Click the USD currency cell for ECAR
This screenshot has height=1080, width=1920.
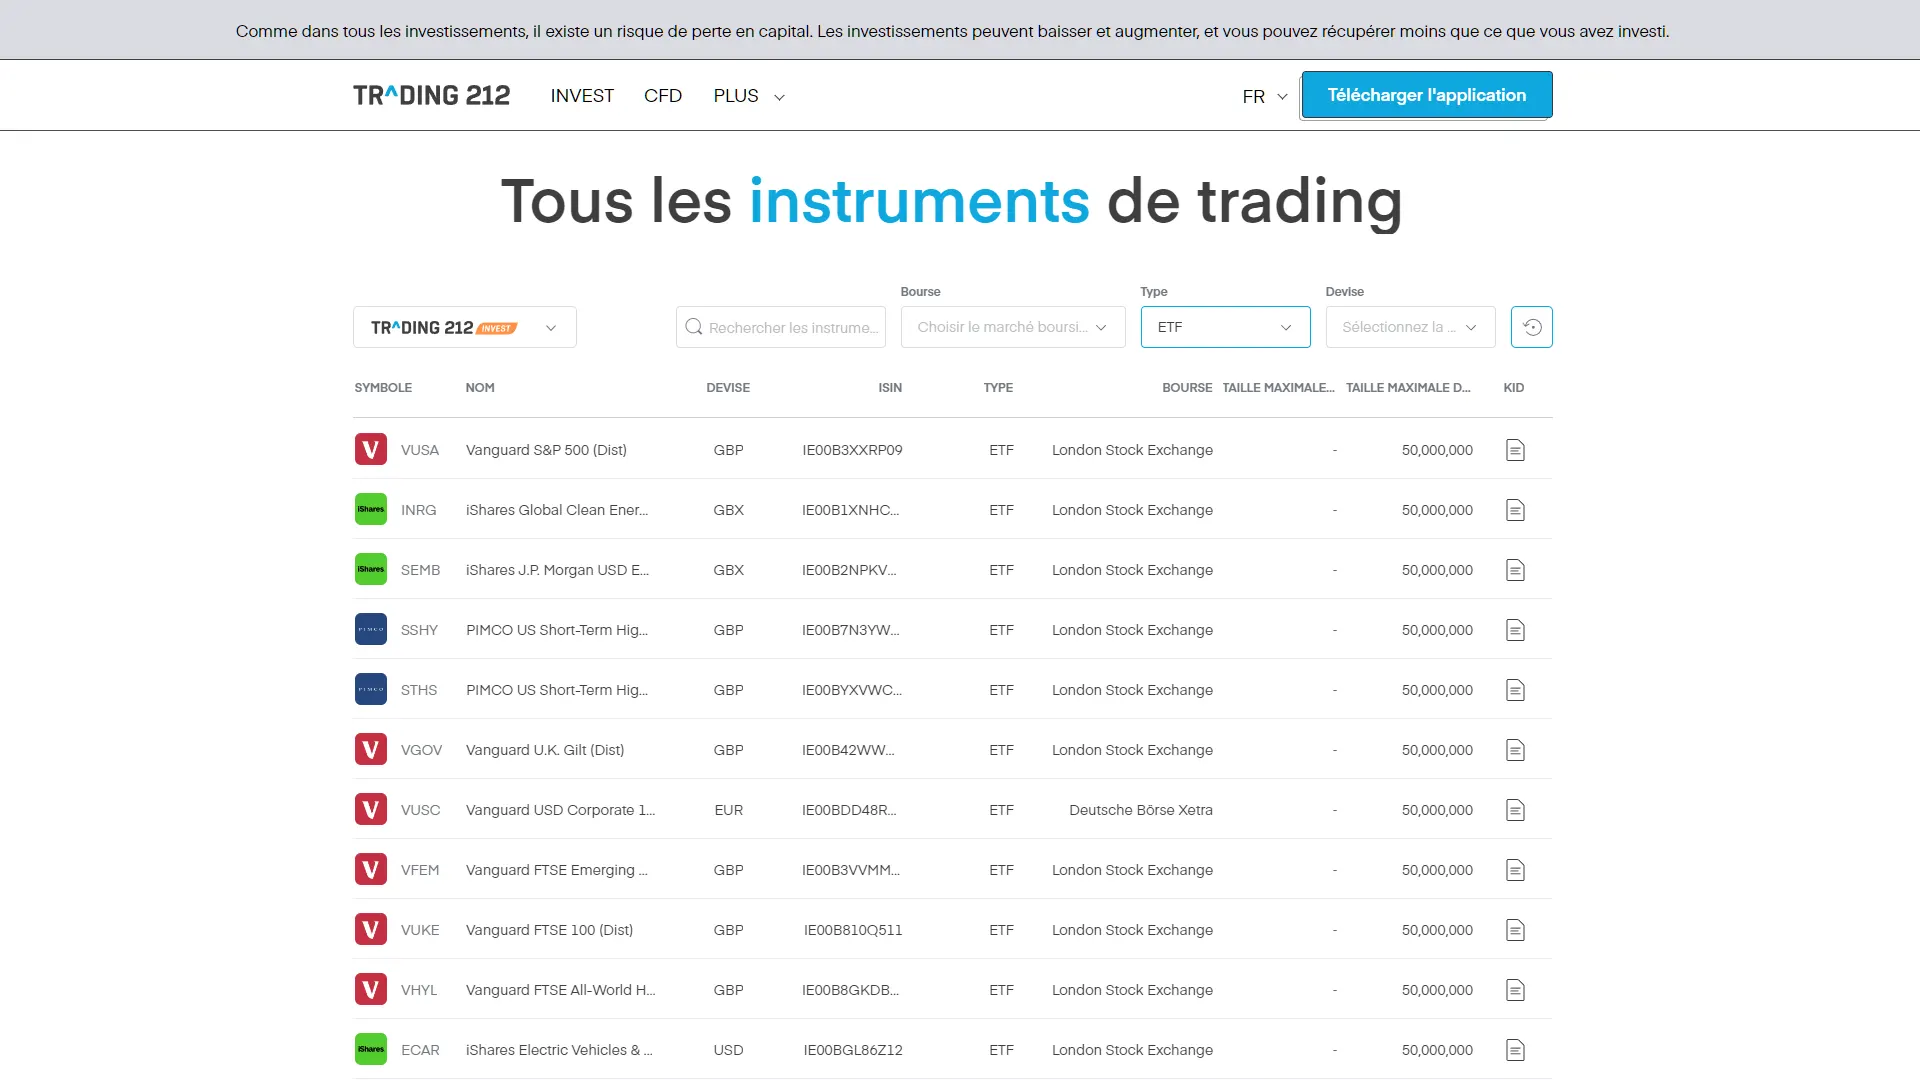[x=728, y=1050]
